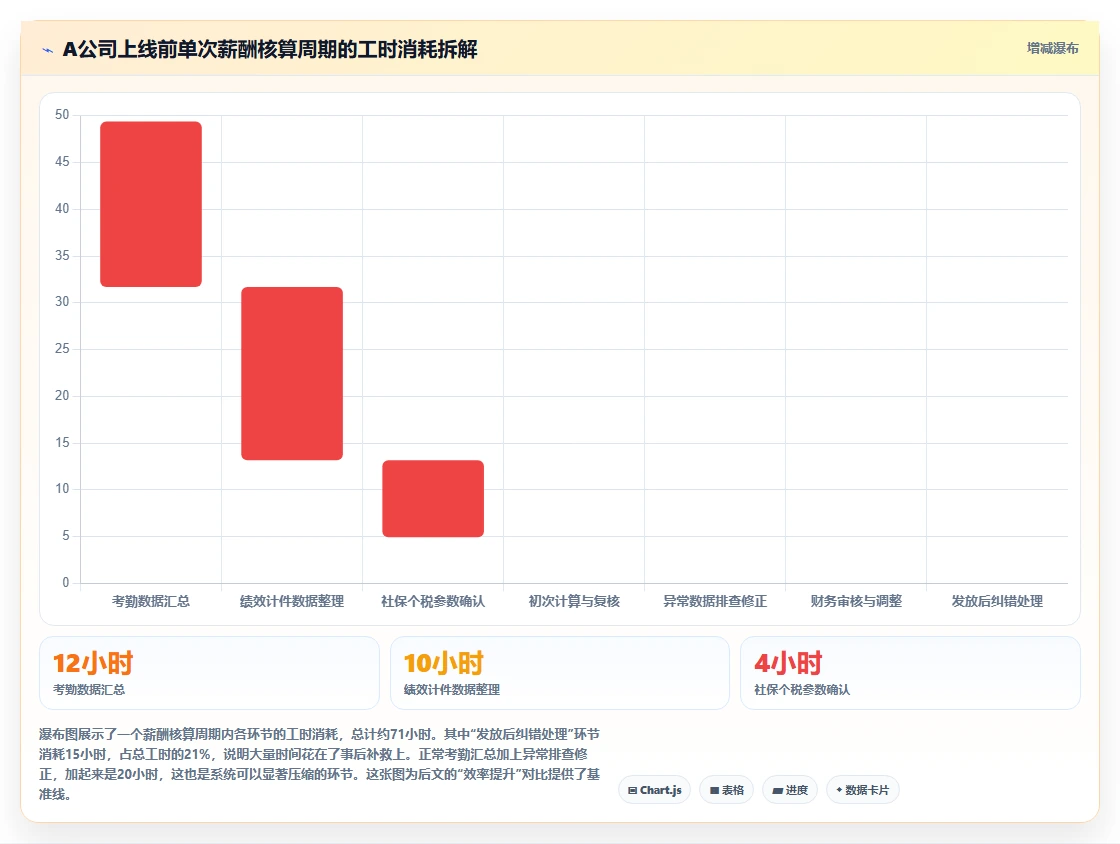Click x-axis label 社保个税参数确认
Image resolution: width=1120 pixels, height=844 pixels.
433,601
